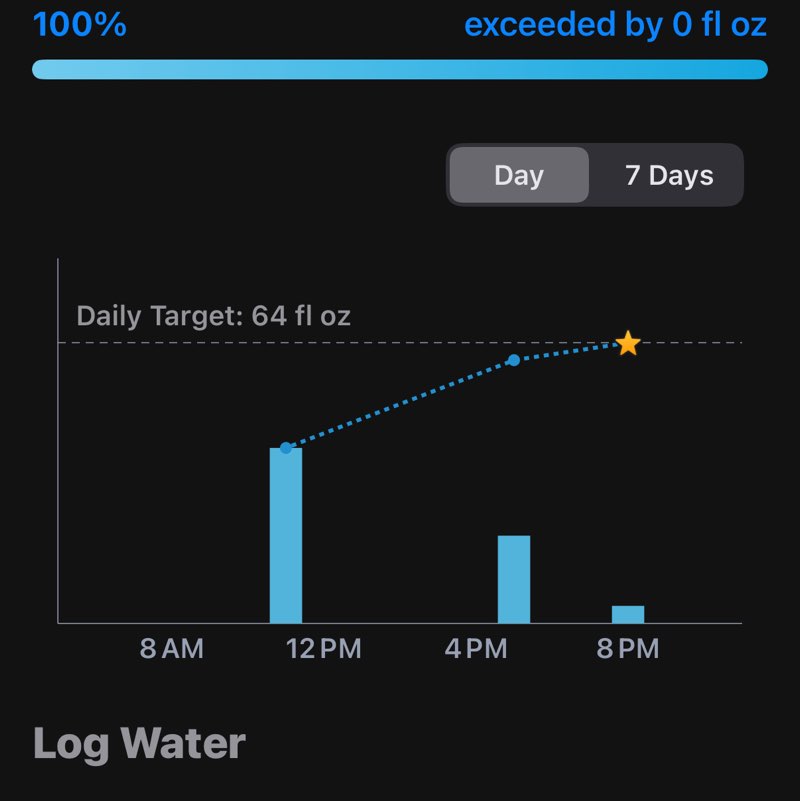The width and height of the screenshot is (800, 801).
Task: Click the data point above the noon bar
Action: tap(286, 448)
